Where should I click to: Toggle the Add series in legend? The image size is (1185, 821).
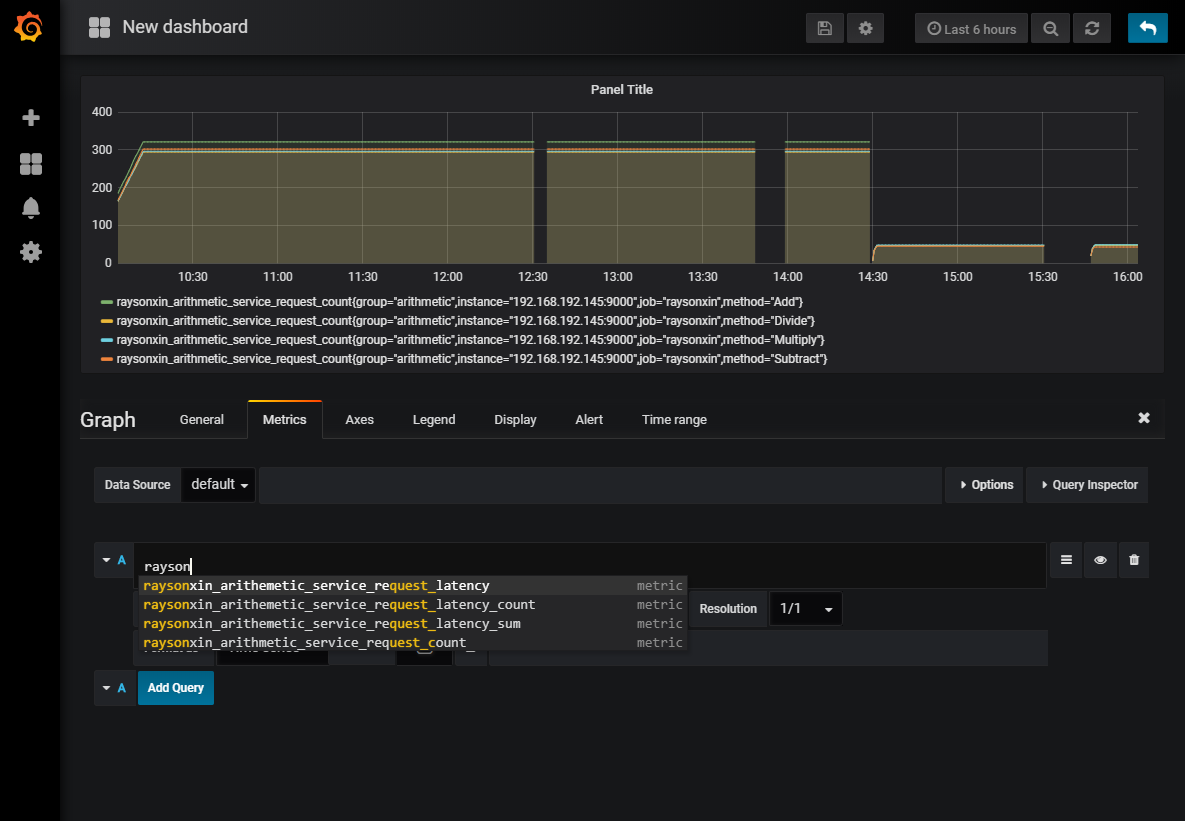(x=460, y=301)
